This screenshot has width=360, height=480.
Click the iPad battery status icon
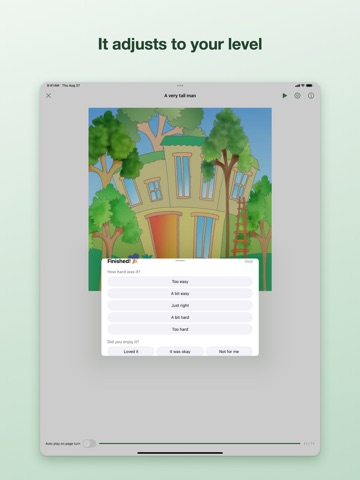[x=310, y=86]
